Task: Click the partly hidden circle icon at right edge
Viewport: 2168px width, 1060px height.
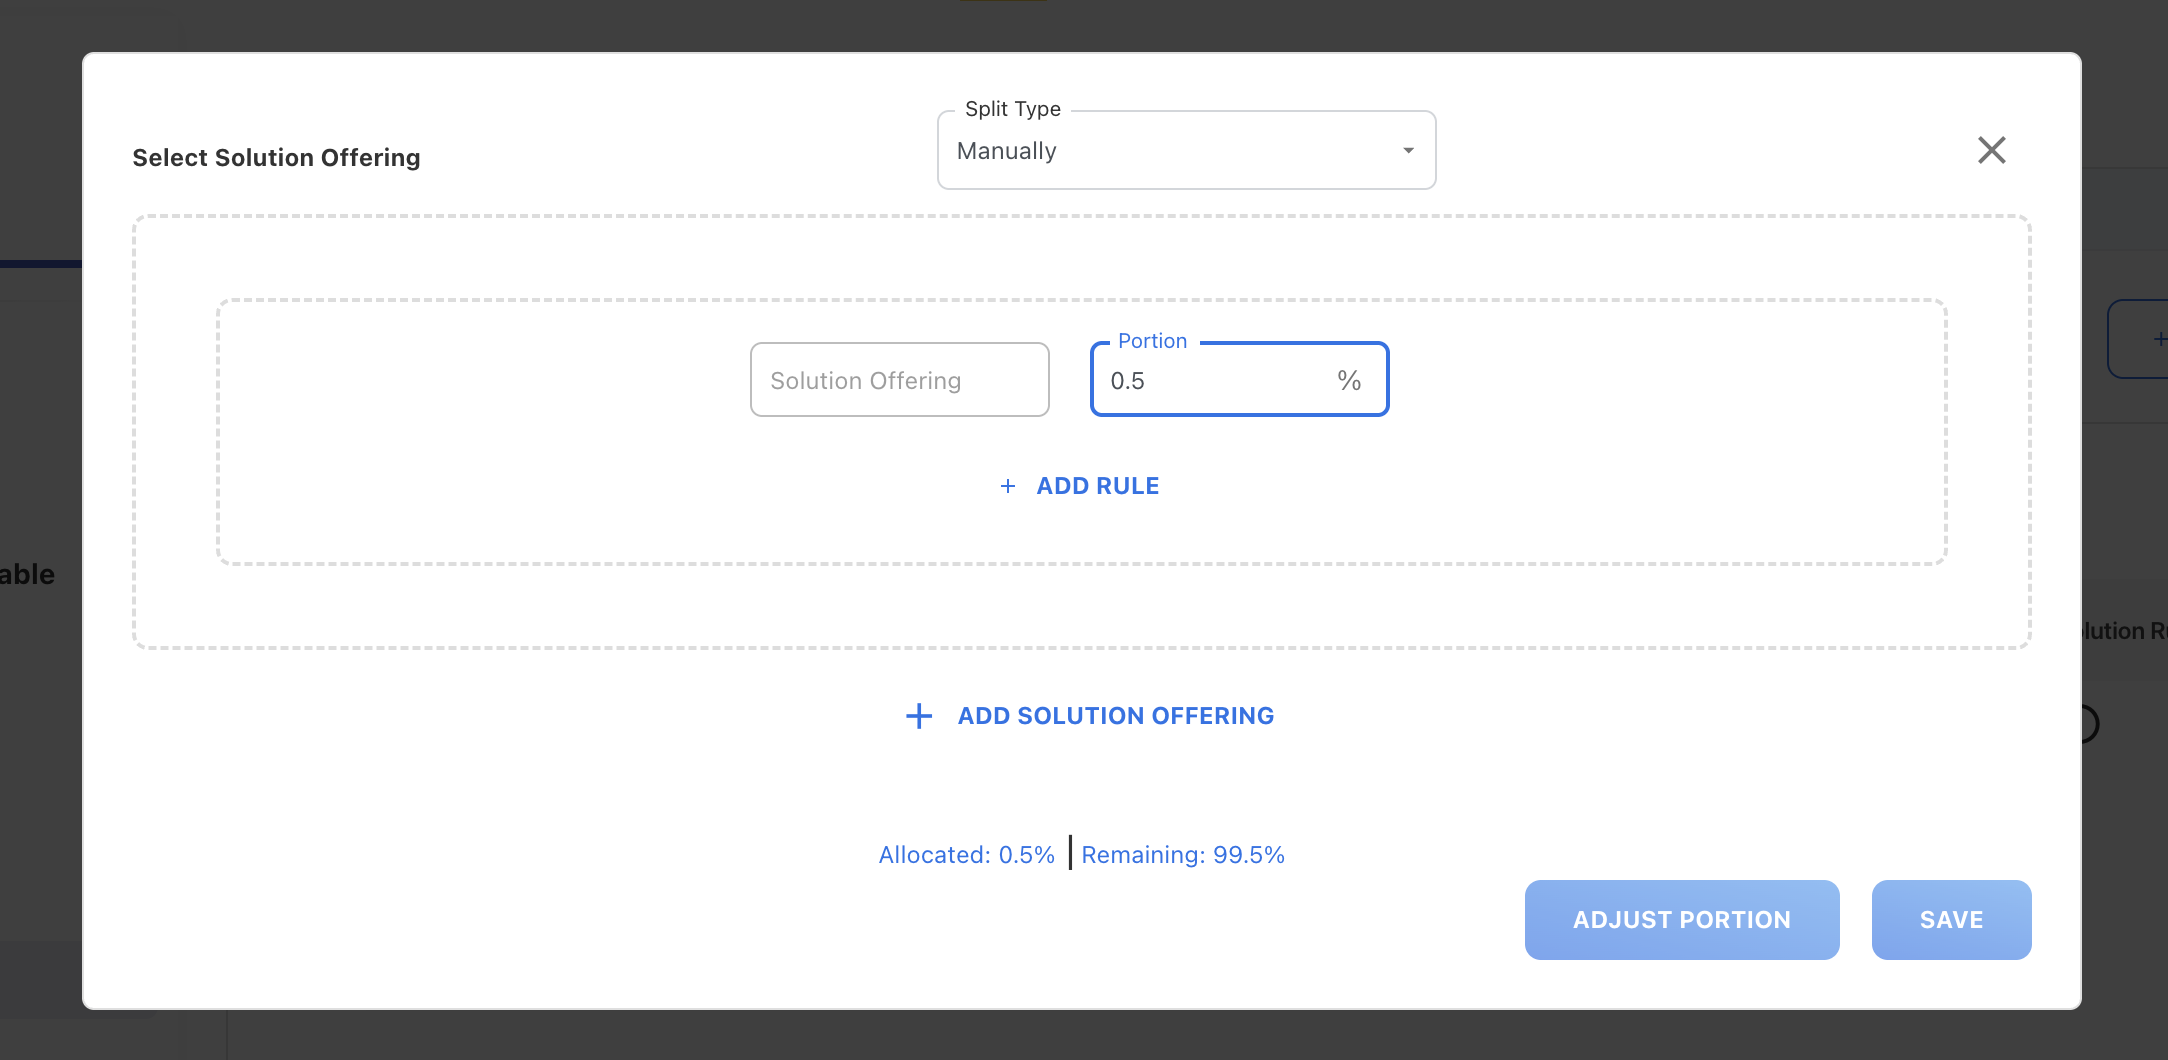Action: tap(2088, 723)
